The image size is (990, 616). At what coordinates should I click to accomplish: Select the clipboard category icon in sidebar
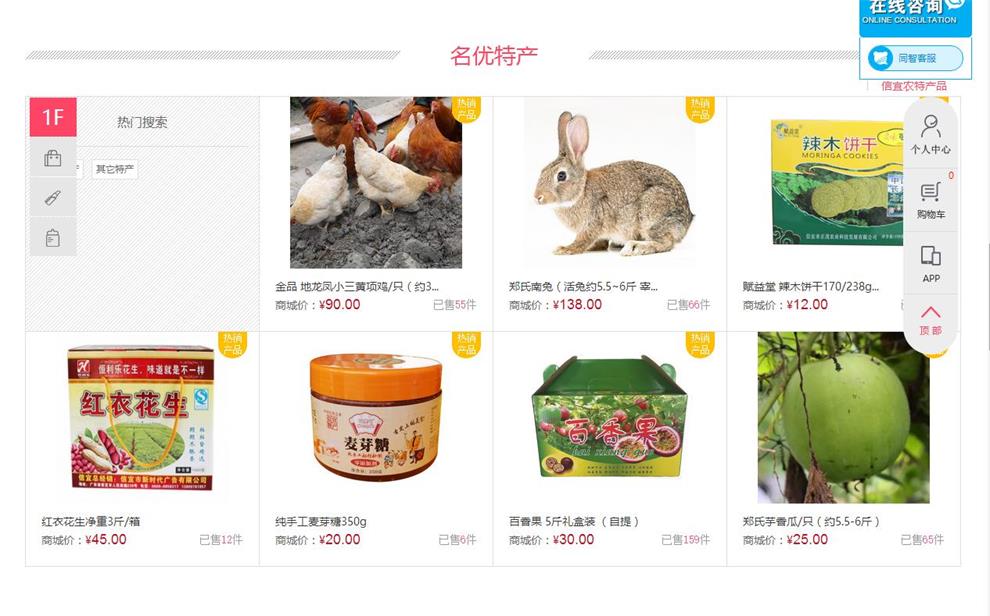[x=53, y=237]
